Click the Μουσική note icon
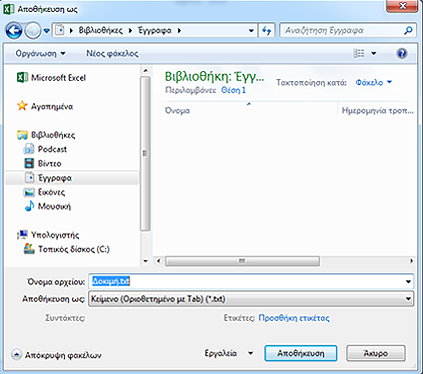423x374 pixels. coord(29,206)
